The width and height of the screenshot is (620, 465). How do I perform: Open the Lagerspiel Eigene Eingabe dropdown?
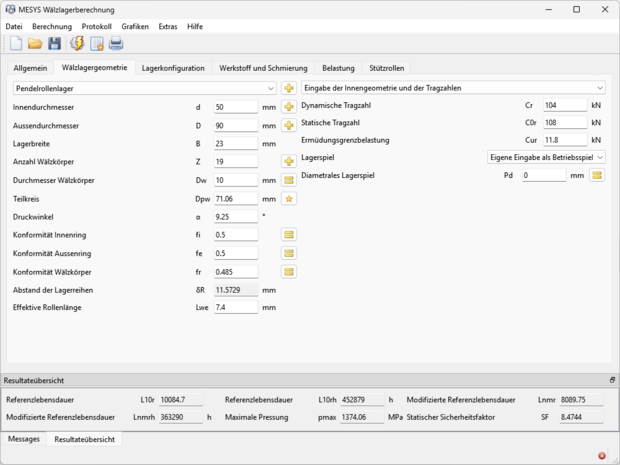tap(599, 157)
